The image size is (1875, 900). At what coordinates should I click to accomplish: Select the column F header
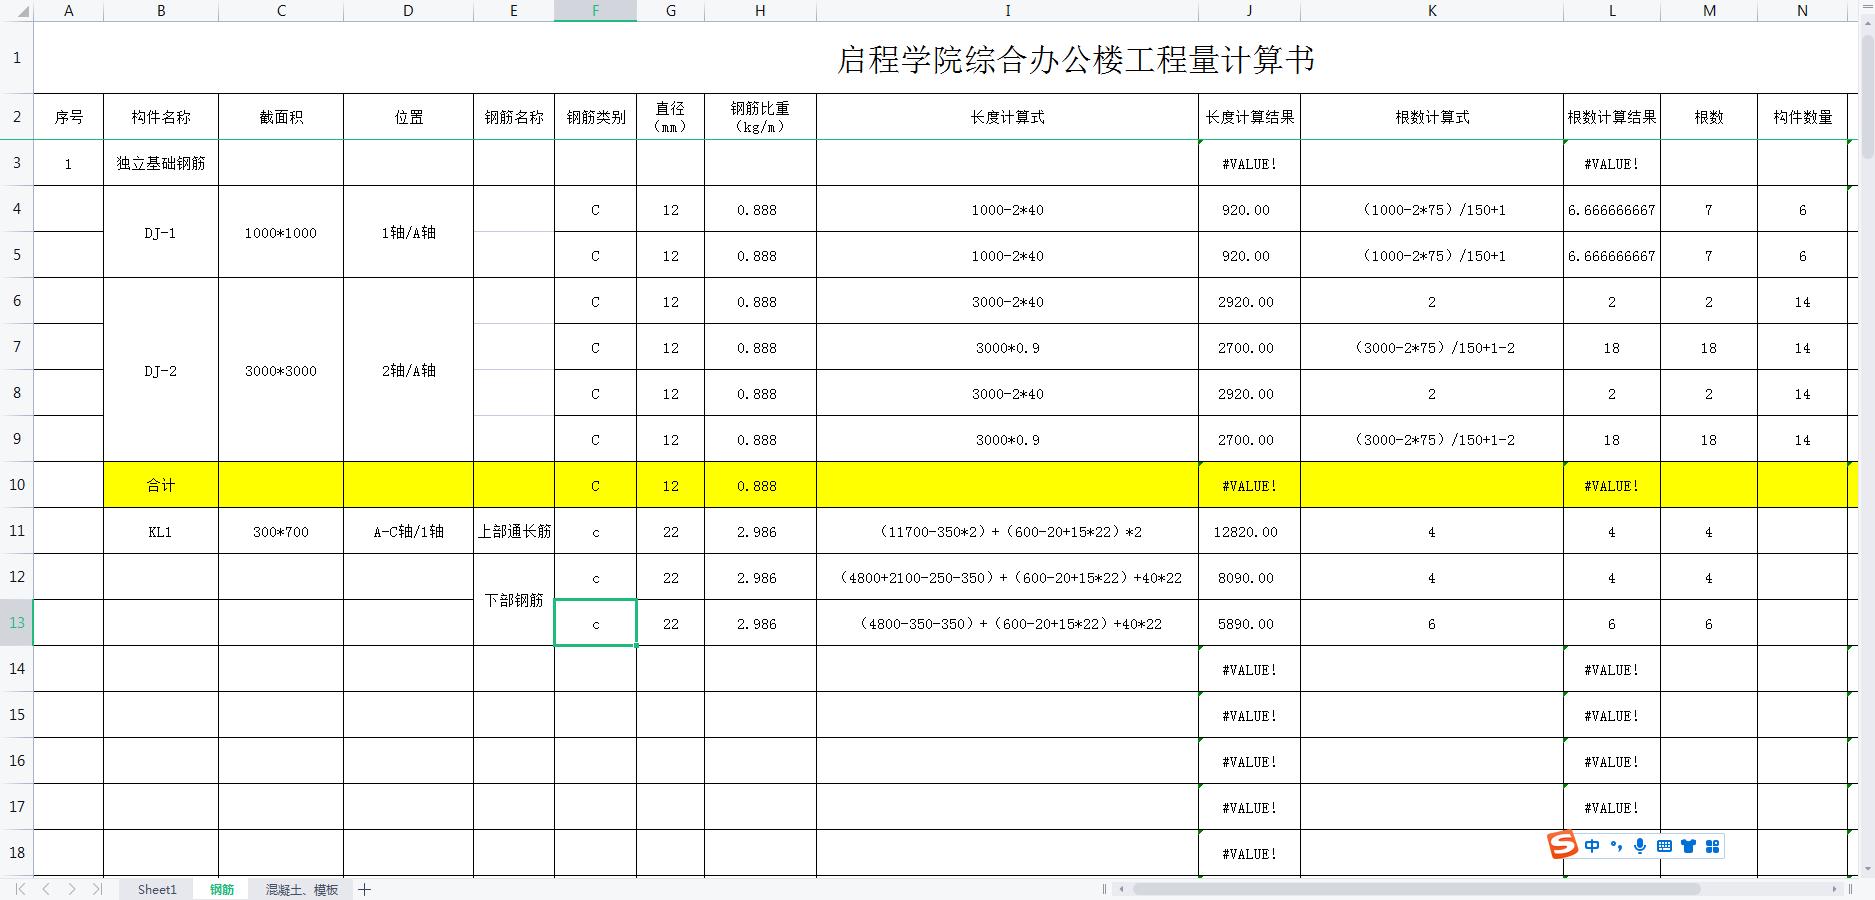click(x=595, y=11)
